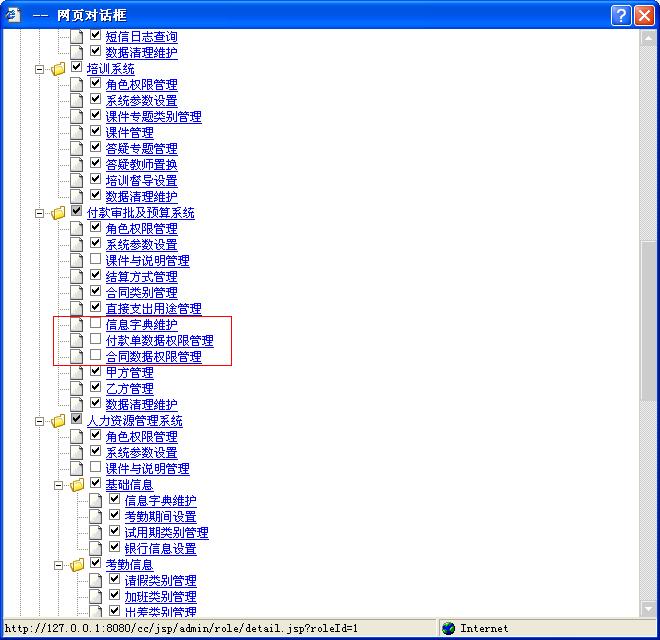Open the 人力资源管理系统 link
Screen dimensions: 660x640
(x=135, y=421)
